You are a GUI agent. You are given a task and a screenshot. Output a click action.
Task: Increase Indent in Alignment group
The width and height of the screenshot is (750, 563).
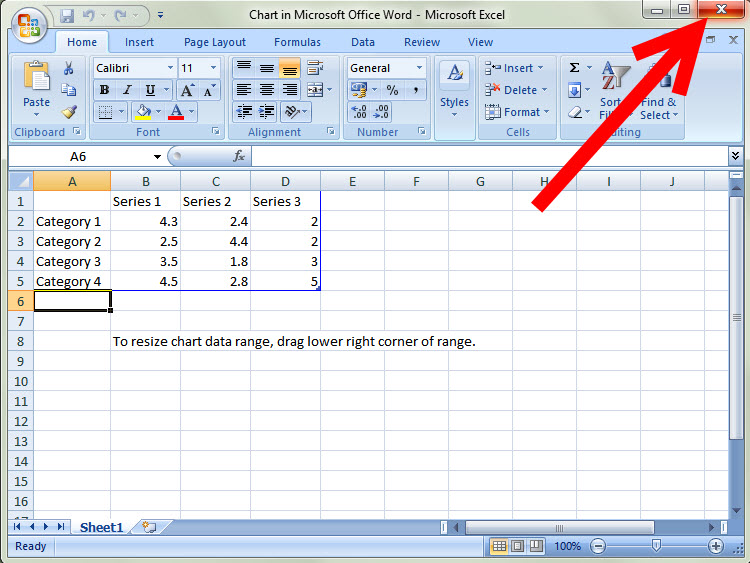(267, 112)
